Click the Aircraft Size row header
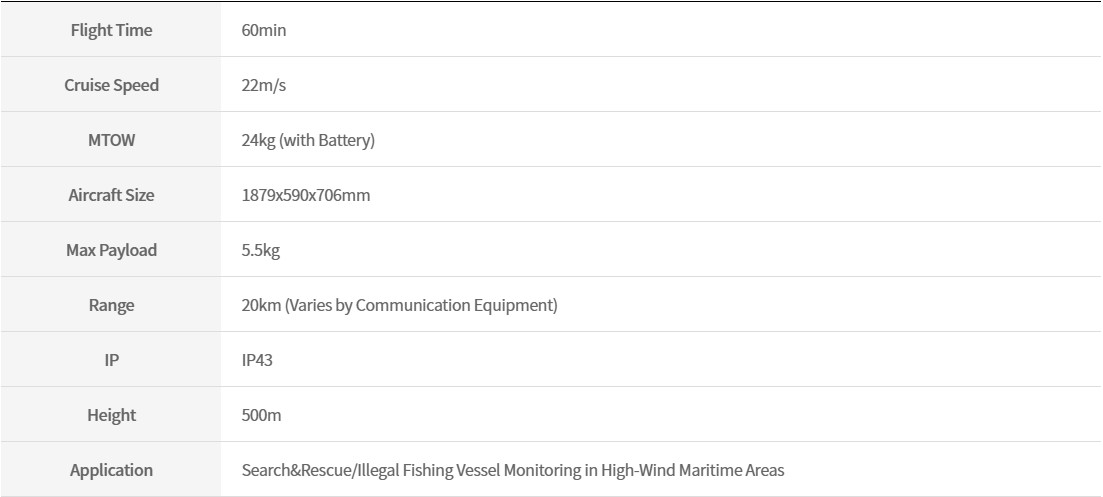The height and width of the screenshot is (497, 1103). click(x=111, y=195)
